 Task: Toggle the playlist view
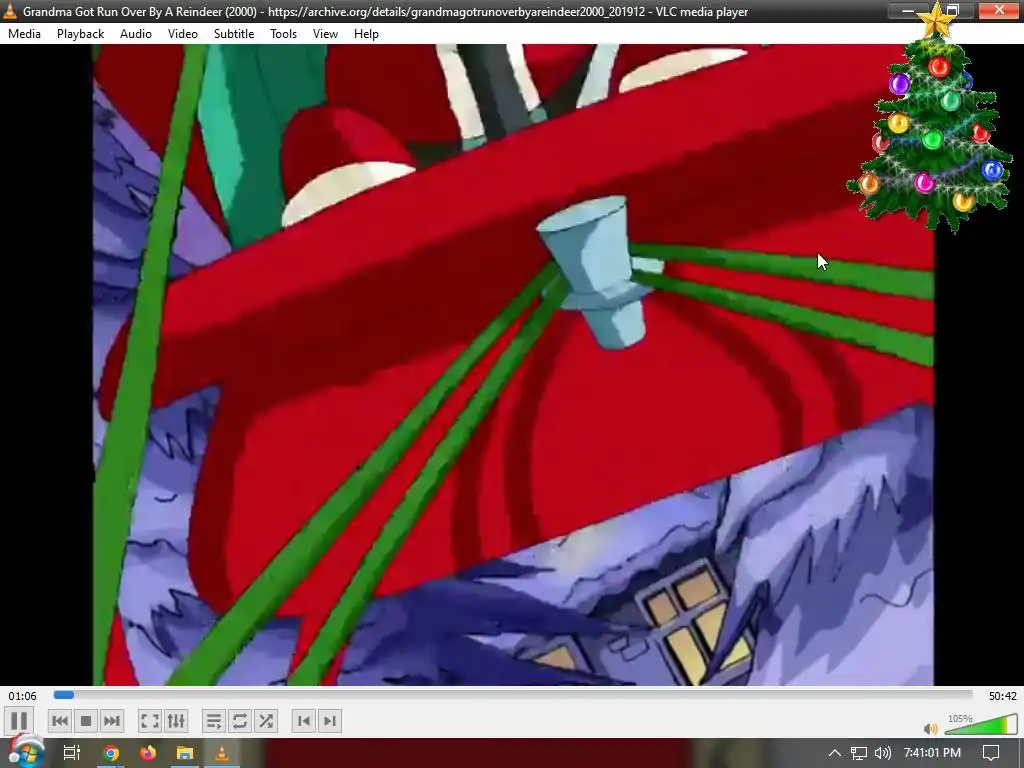pyautogui.click(x=214, y=721)
